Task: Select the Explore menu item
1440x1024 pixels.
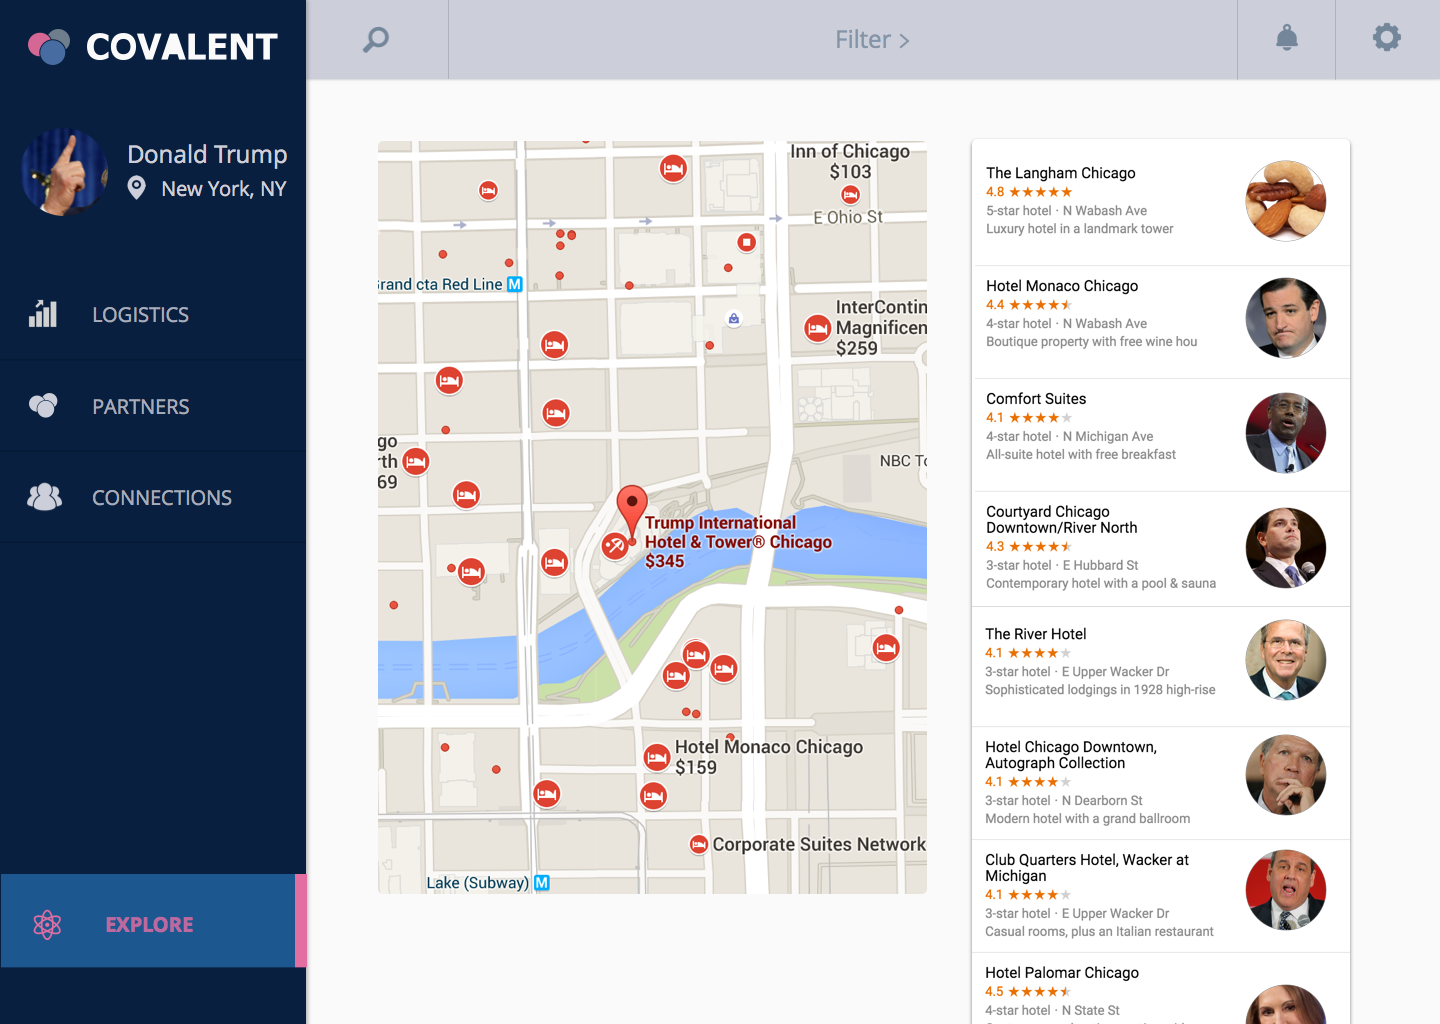Action: click(153, 921)
